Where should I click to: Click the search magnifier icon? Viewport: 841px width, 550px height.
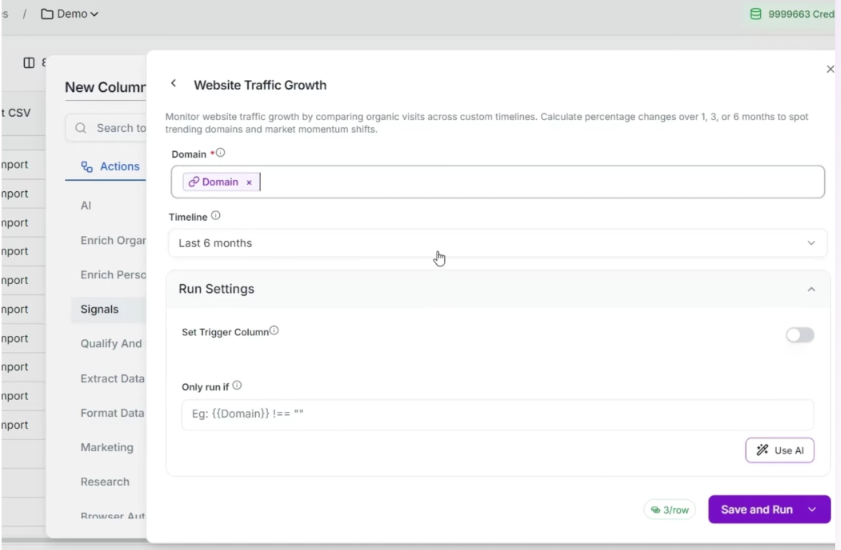click(x=81, y=128)
